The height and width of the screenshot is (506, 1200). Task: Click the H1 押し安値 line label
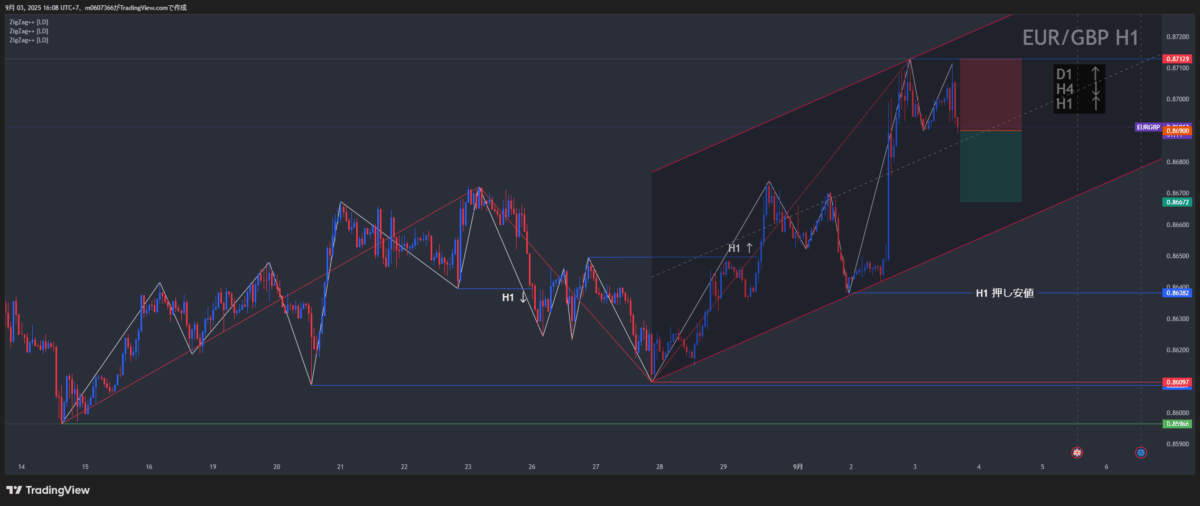click(1004, 293)
